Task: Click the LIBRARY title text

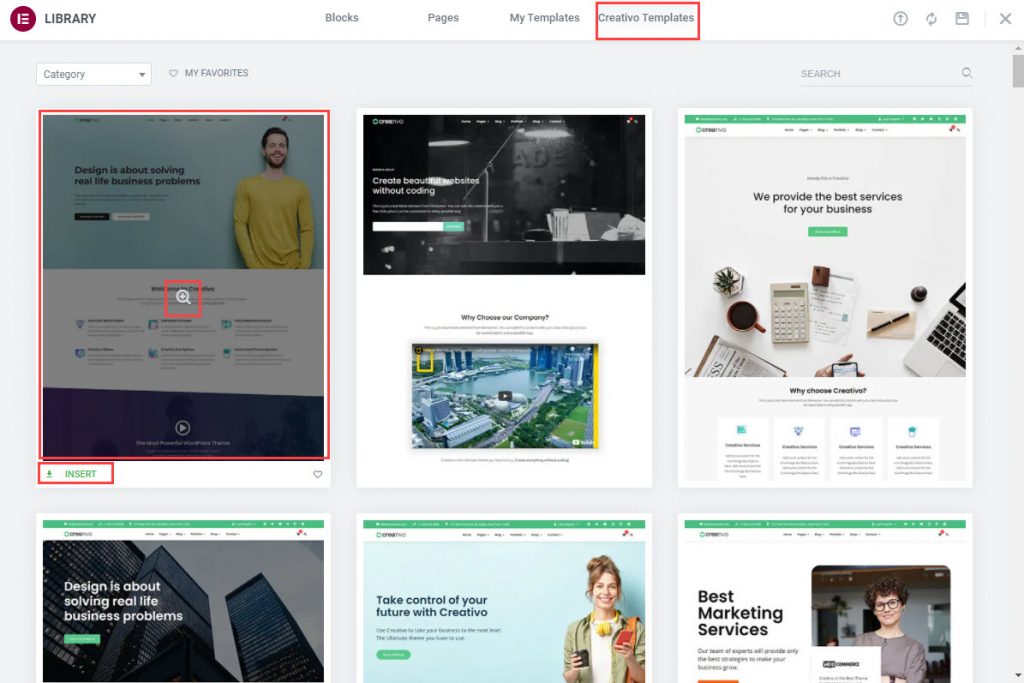Action: coord(70,18)
